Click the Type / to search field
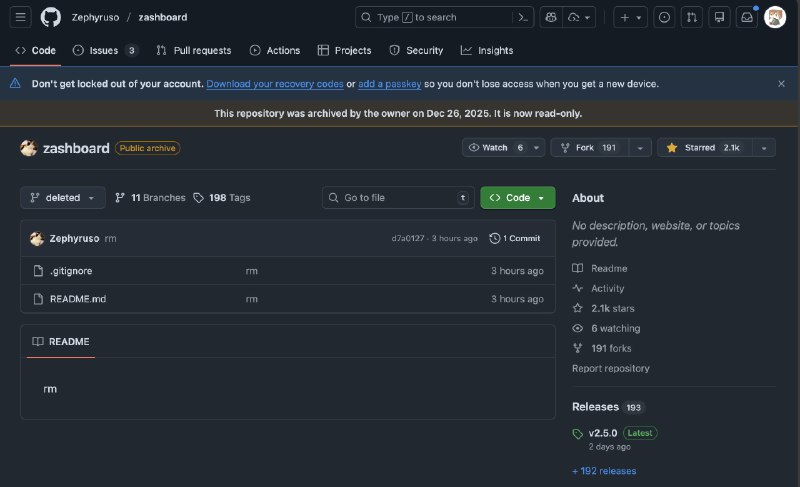The image size is (800, 487). click(x=434, y=17)
